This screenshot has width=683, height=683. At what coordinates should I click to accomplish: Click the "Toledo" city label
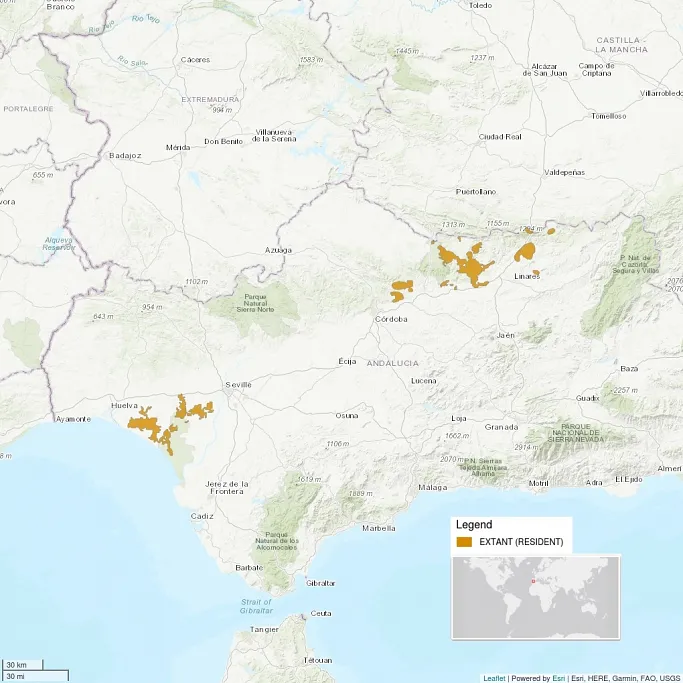pos(480,6)
